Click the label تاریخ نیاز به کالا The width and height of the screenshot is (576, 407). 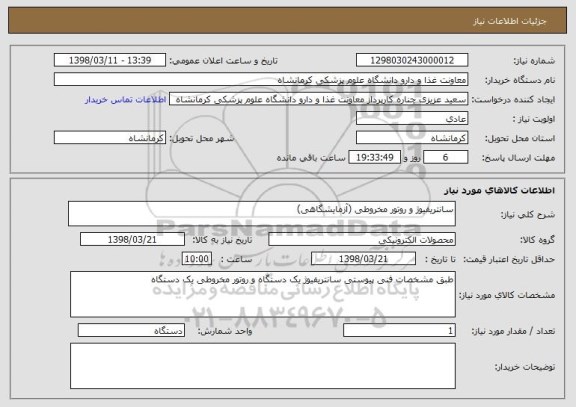pyautogui.click(x=222, y=240)
